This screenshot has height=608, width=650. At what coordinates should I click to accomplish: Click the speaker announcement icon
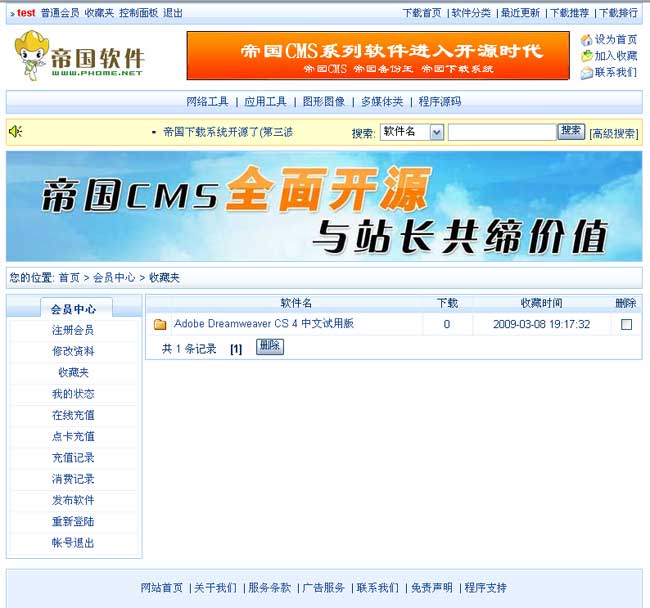16,132
